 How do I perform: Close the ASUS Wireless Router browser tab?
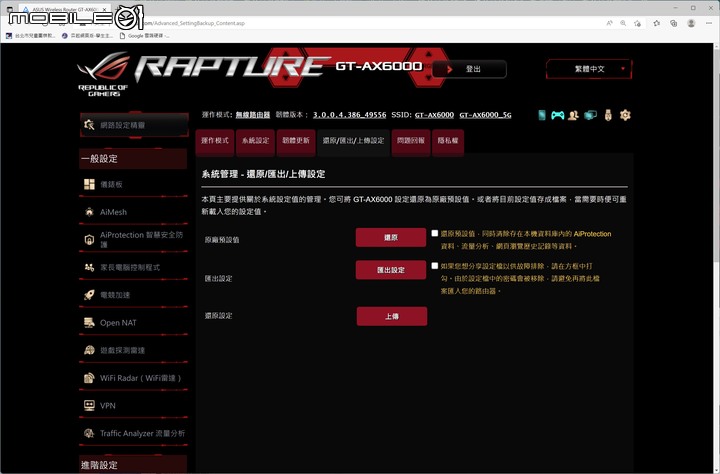point(105,9)
